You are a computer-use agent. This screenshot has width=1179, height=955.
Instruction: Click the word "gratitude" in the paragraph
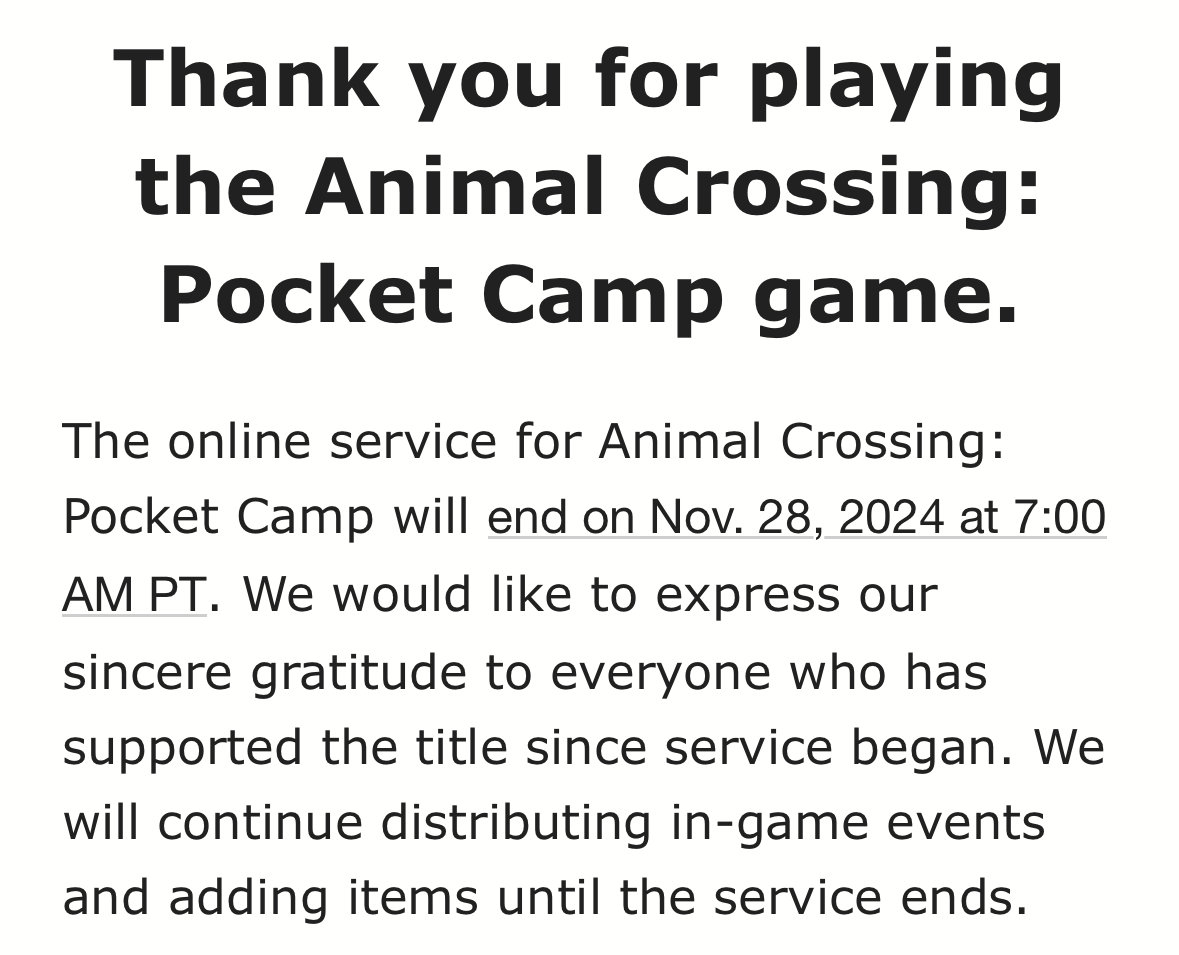[358, 671]
